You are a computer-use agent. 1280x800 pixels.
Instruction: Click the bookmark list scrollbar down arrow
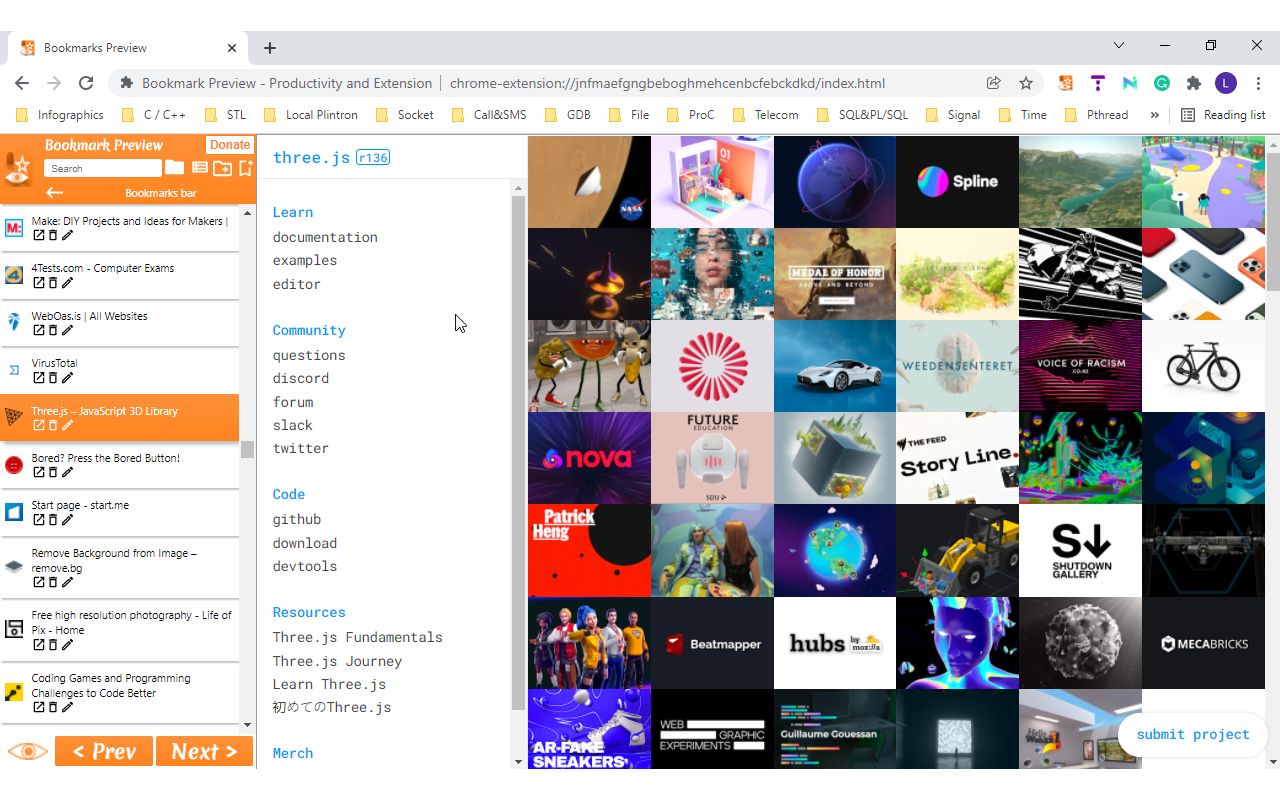[247, 726]
